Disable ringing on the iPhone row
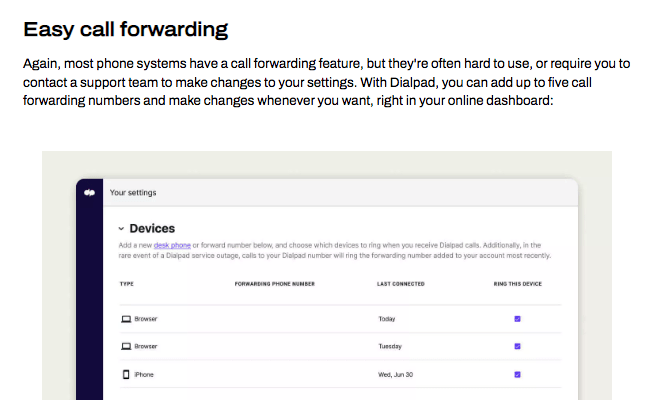The image size is (657, 400). [x=517, y=374]
